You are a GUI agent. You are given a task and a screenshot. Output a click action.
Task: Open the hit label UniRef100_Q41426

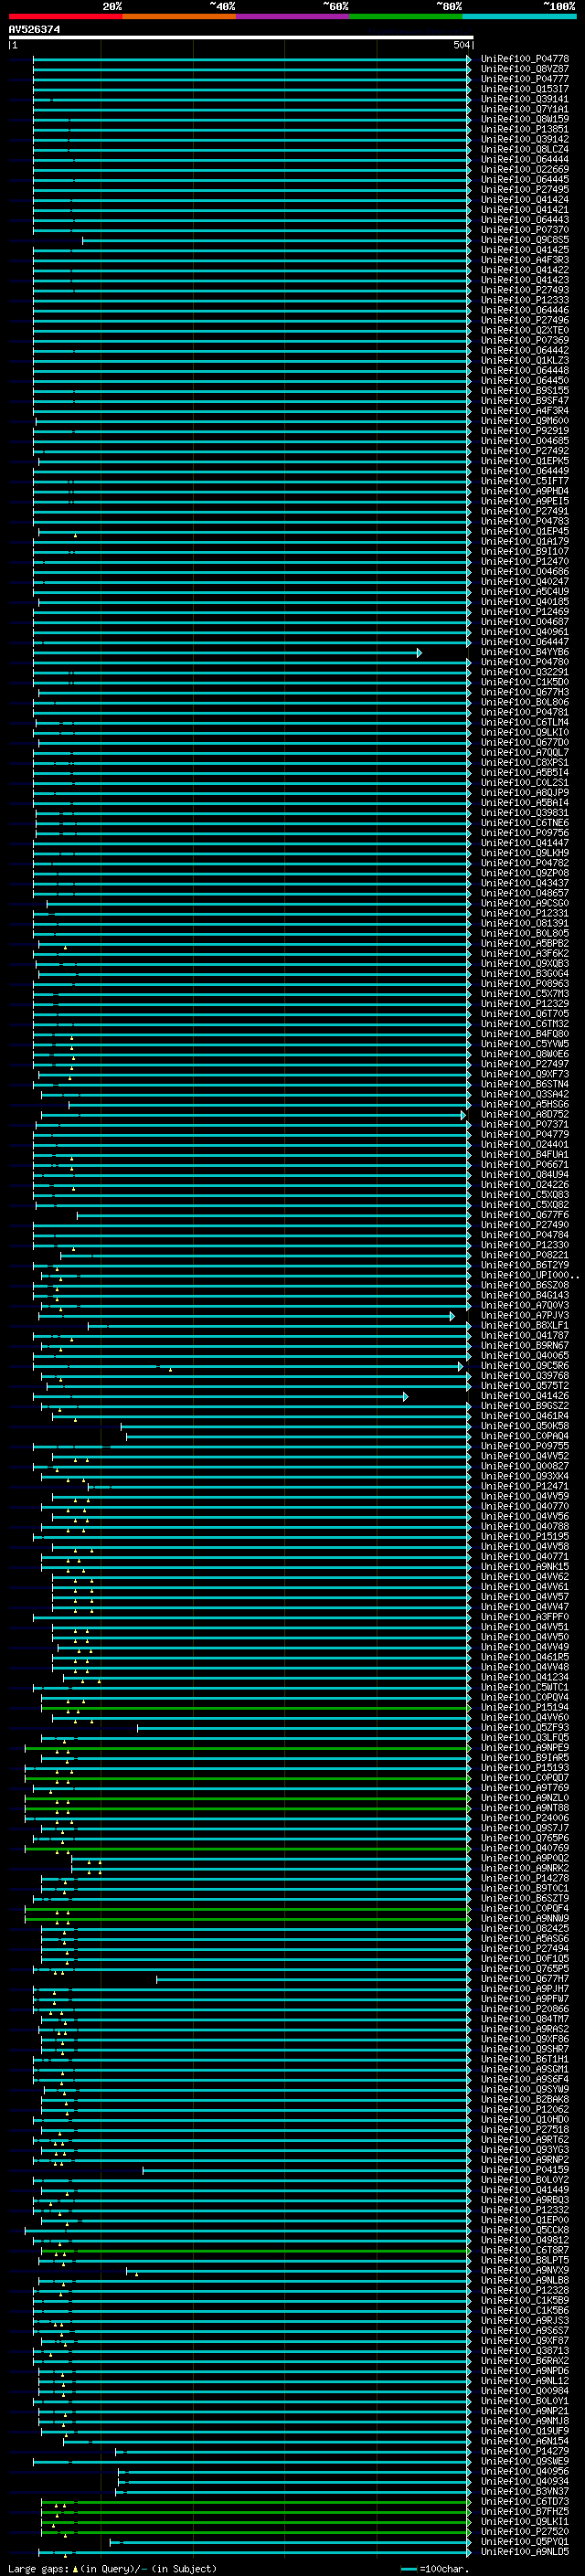(525, 1396)
